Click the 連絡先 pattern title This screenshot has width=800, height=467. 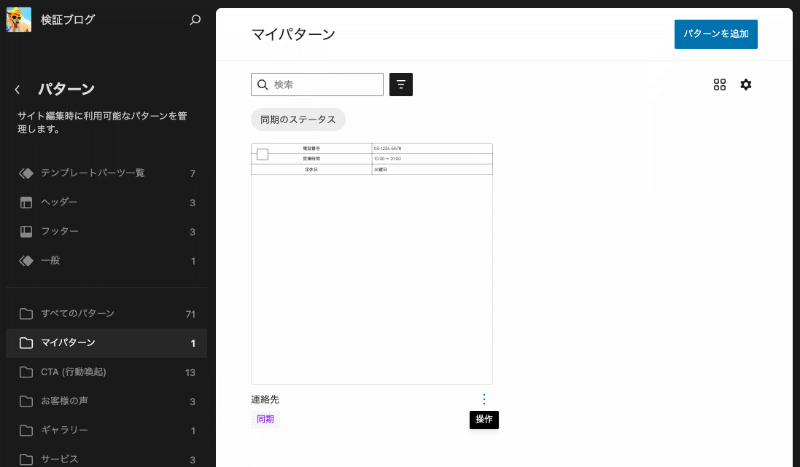[265, 400]
